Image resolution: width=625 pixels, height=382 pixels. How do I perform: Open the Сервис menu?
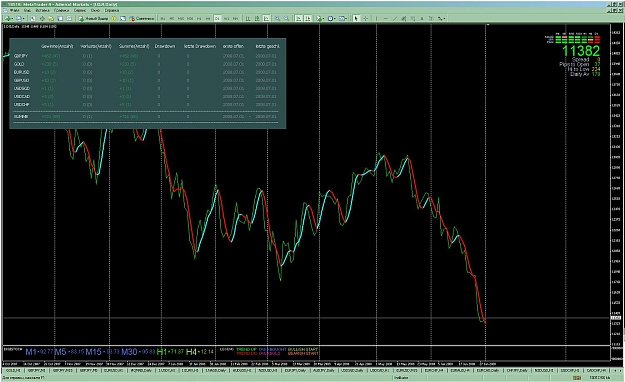click(x=80, y=10)
